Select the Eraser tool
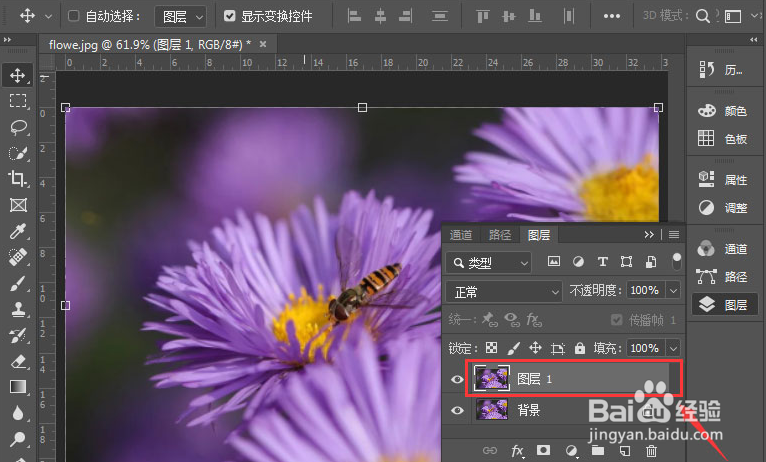This screenshot has height=462, width=766. pos(18,361)
